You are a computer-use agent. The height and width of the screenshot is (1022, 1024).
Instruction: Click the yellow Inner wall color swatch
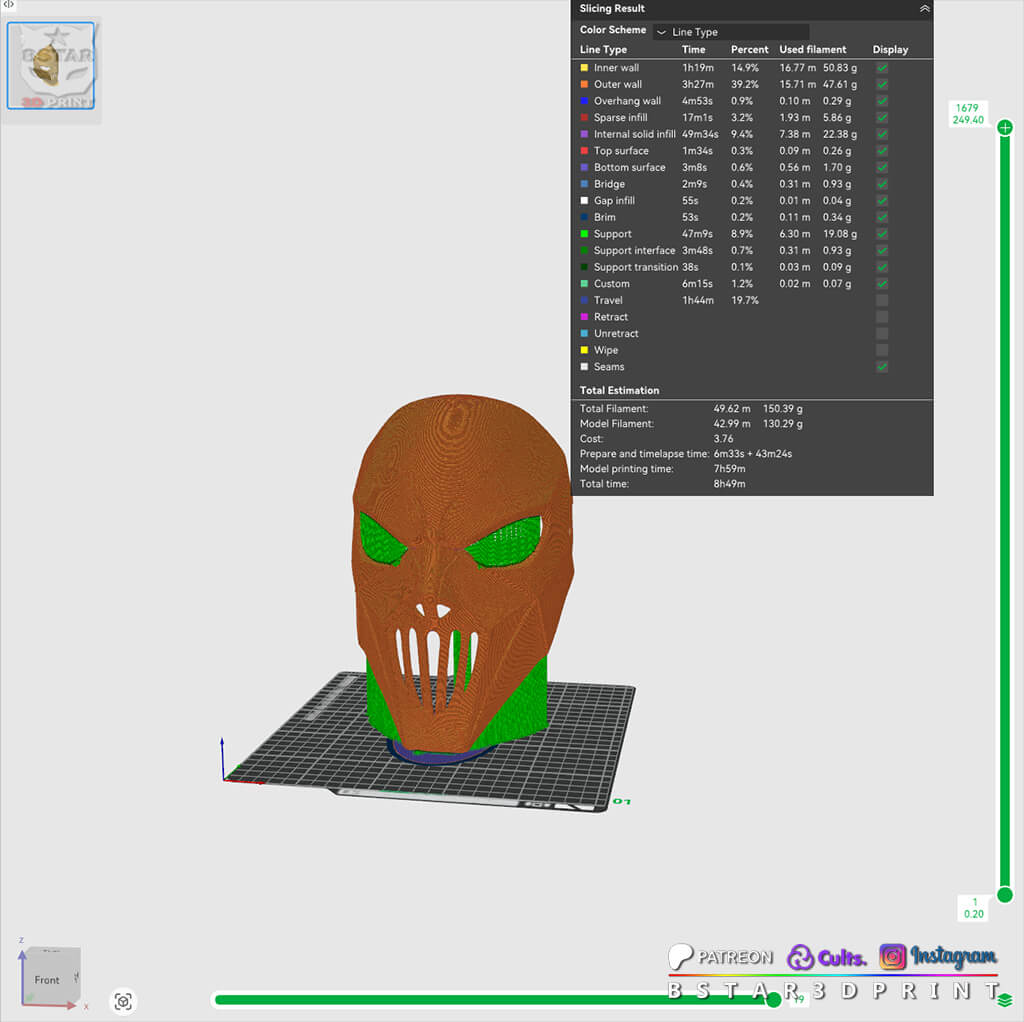584,67
